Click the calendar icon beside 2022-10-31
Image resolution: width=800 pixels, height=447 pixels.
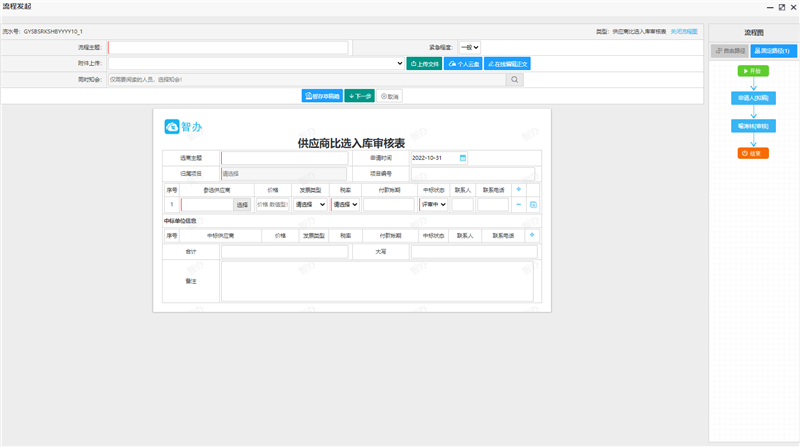(462, 158)
